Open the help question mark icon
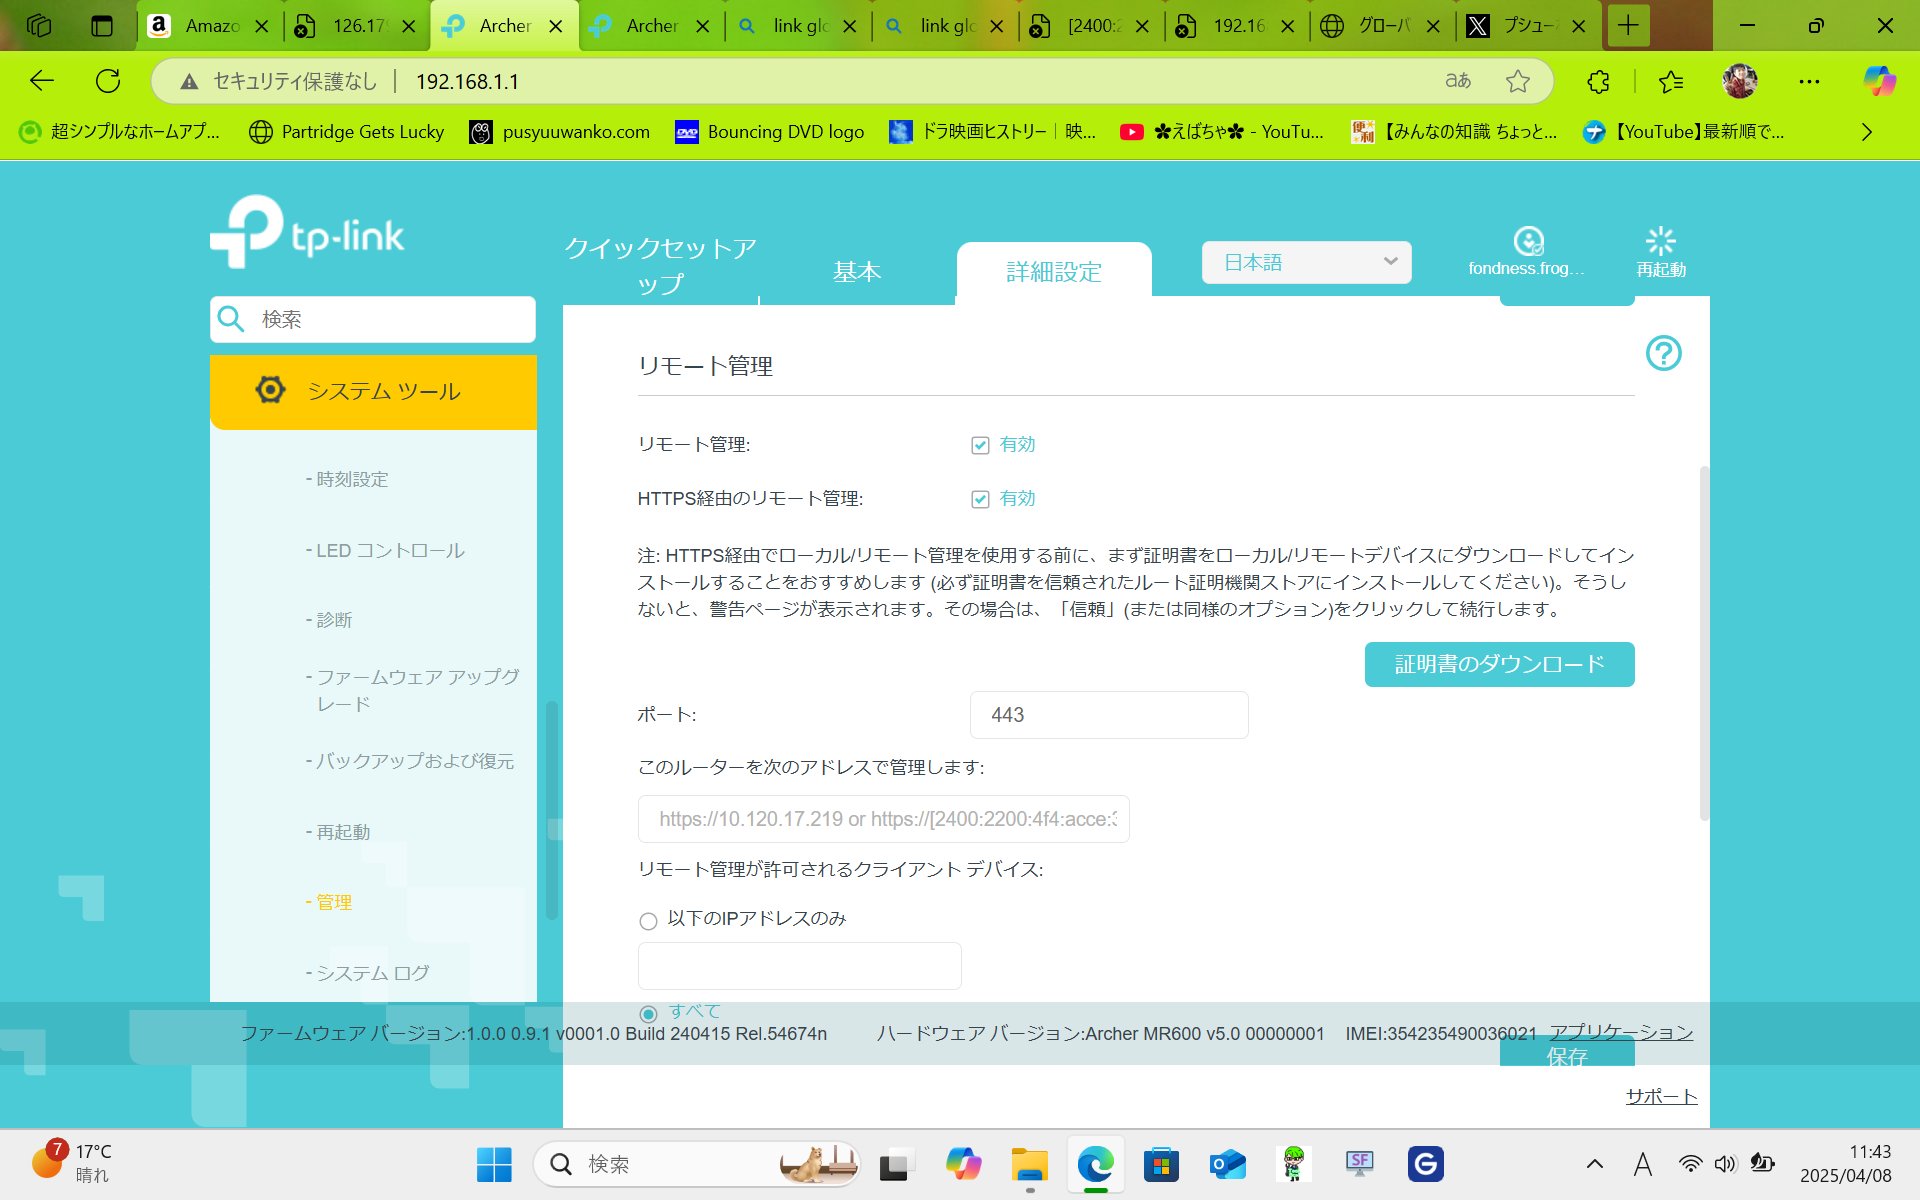The width and height of the screenshot is (1920, 1200). (x=1663, y=353)
